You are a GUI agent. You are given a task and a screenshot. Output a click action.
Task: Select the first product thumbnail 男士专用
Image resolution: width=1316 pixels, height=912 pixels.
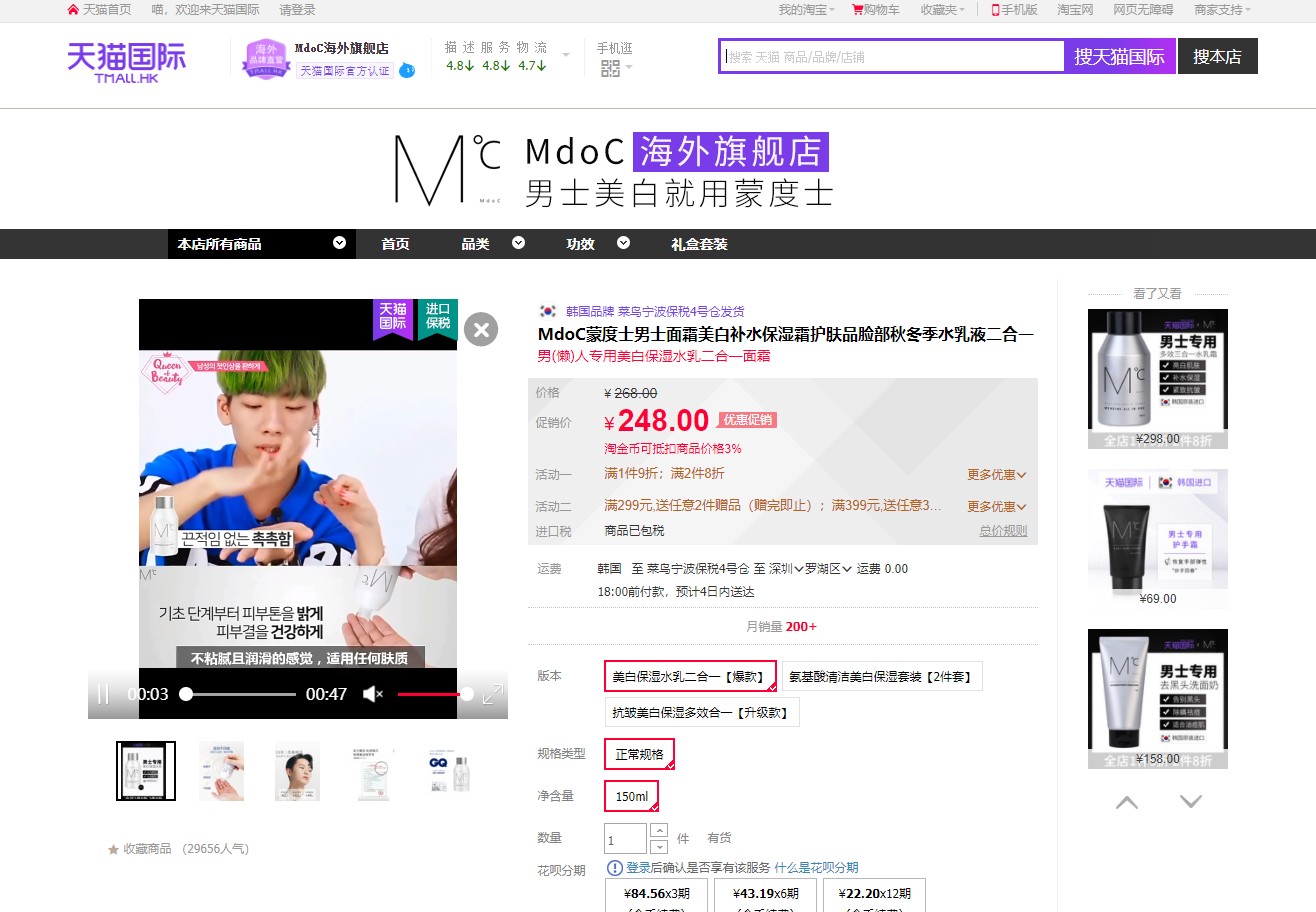click(x=146, y=771)
